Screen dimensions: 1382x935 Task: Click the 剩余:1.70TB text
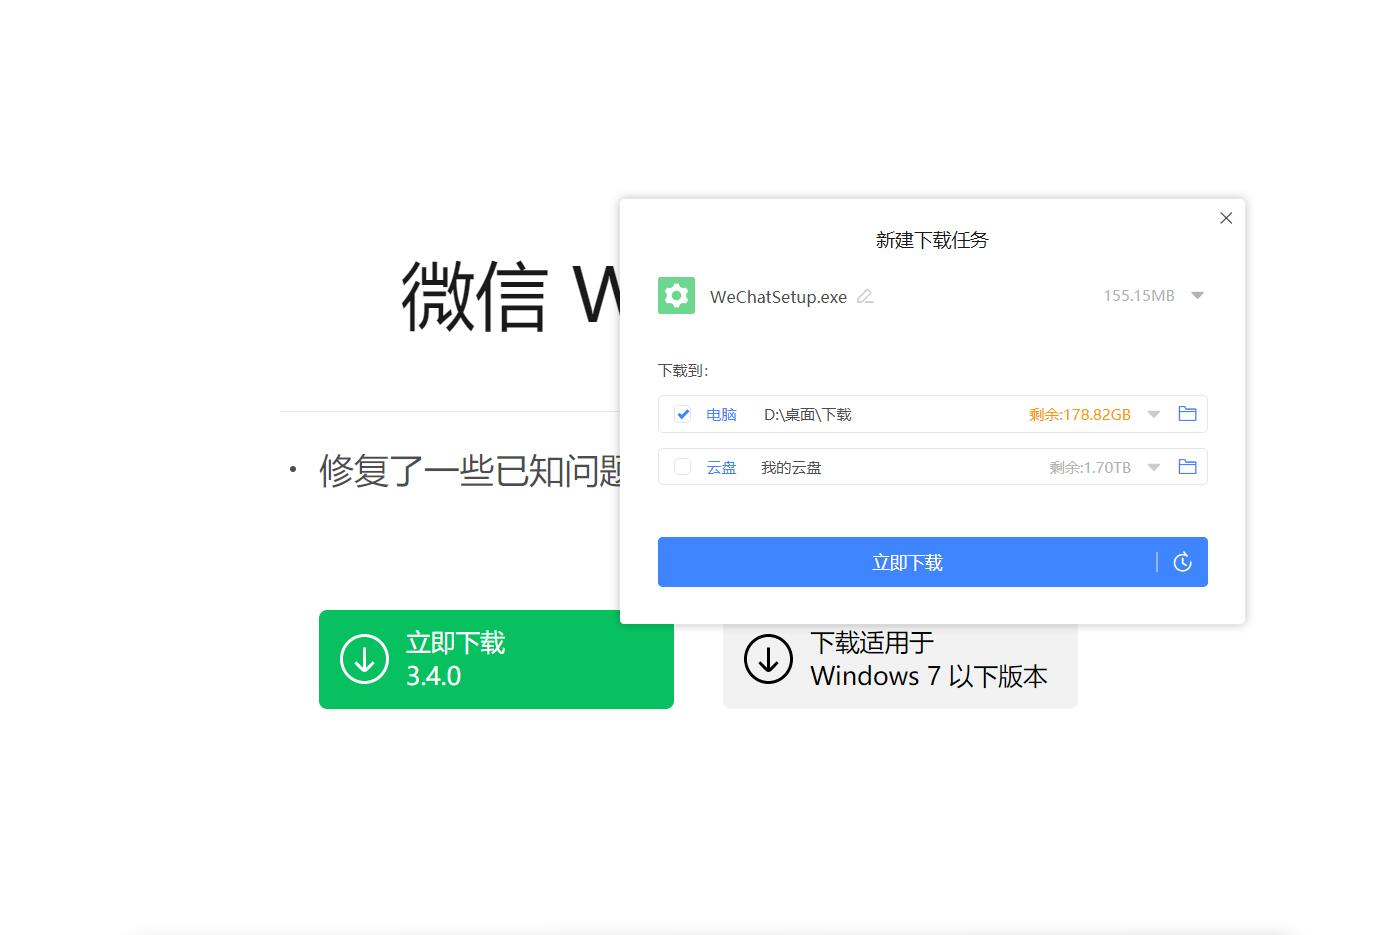click(1090, 467)
